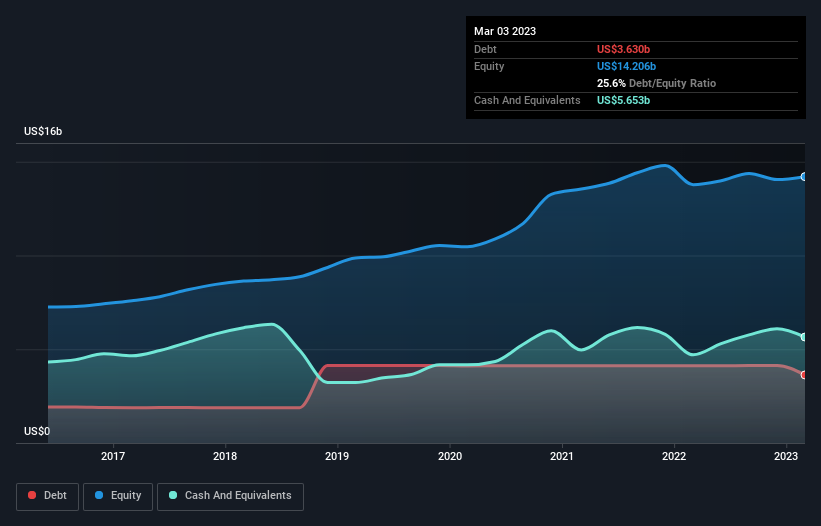
Task: Click the 2017 x-axis label
Action: (x=113, y=456)
